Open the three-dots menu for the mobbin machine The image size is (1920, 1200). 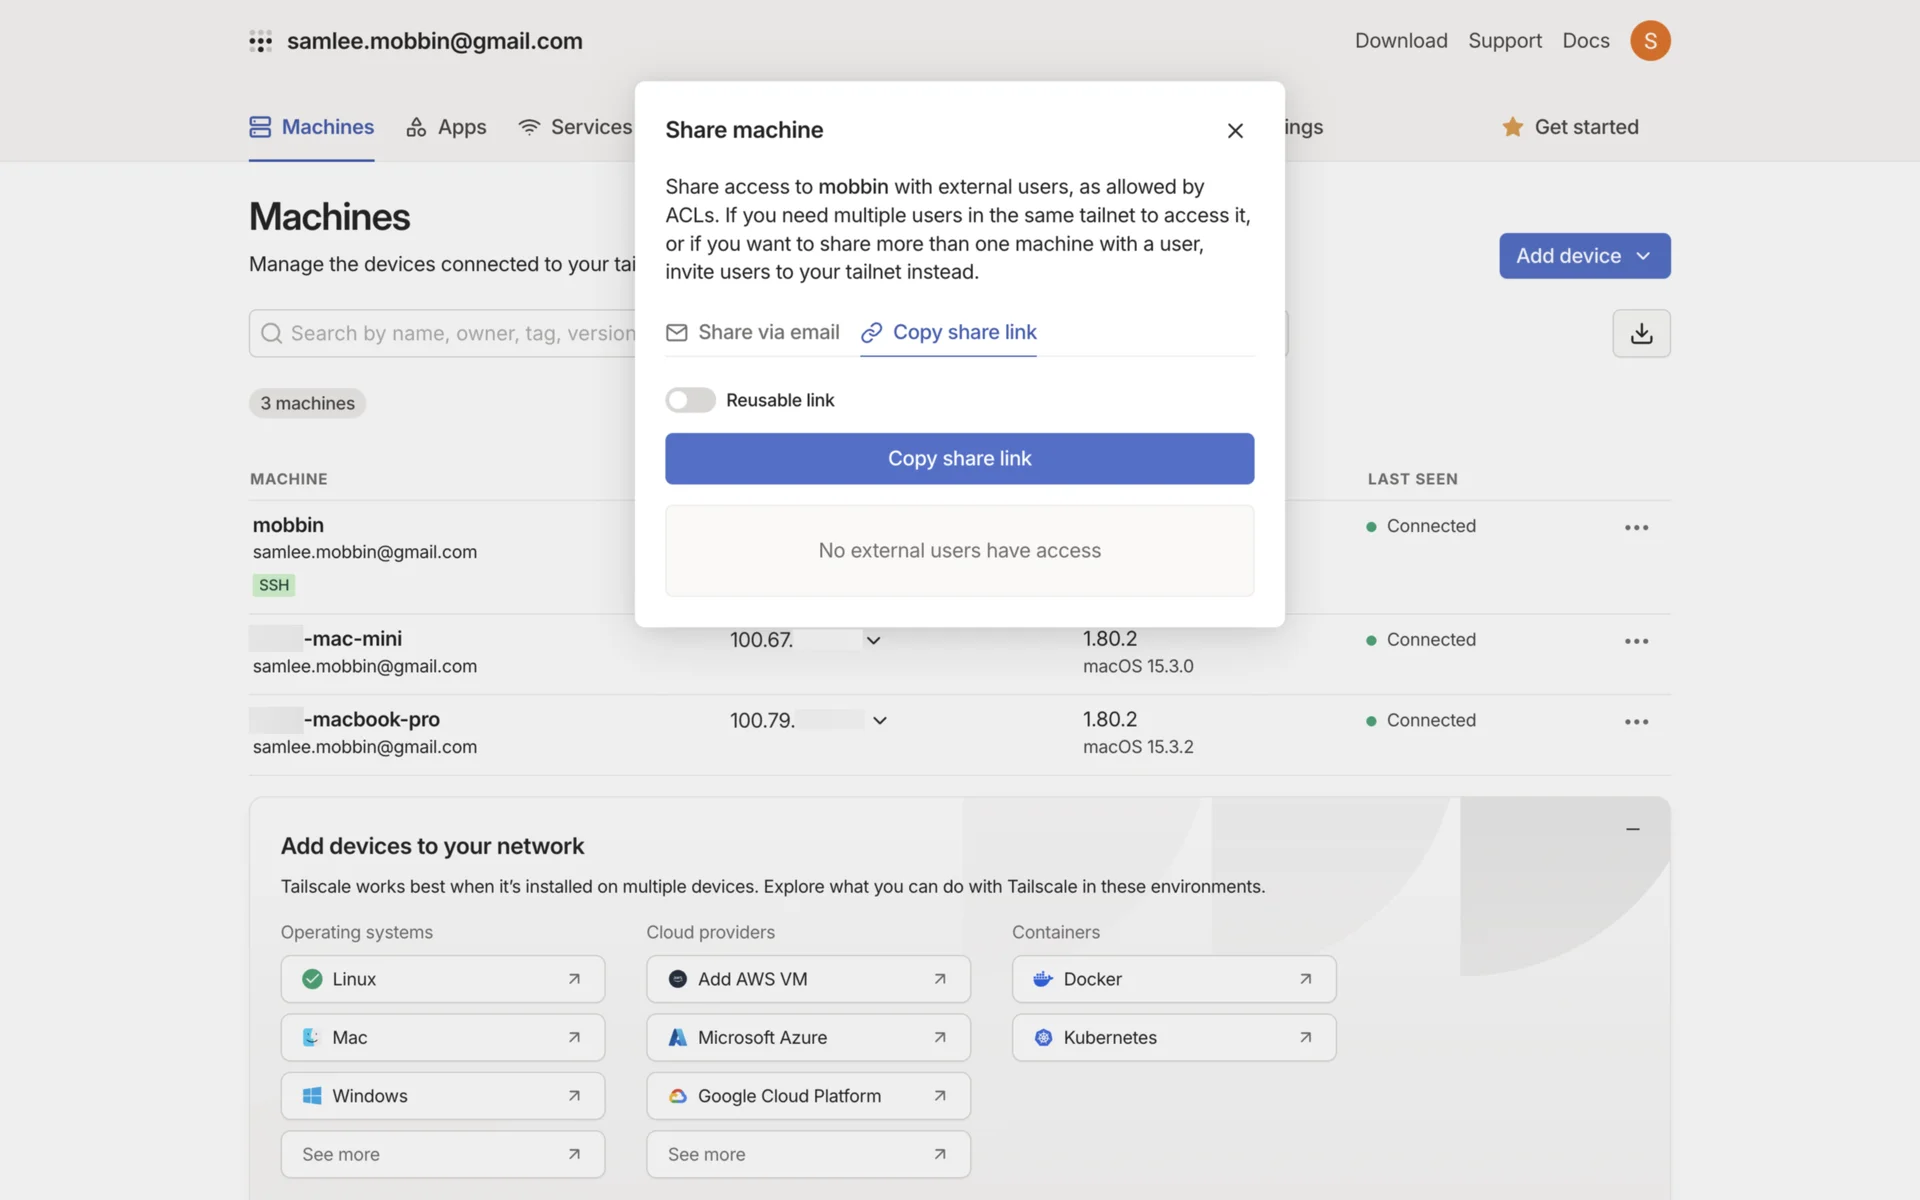pos(1636,527)
